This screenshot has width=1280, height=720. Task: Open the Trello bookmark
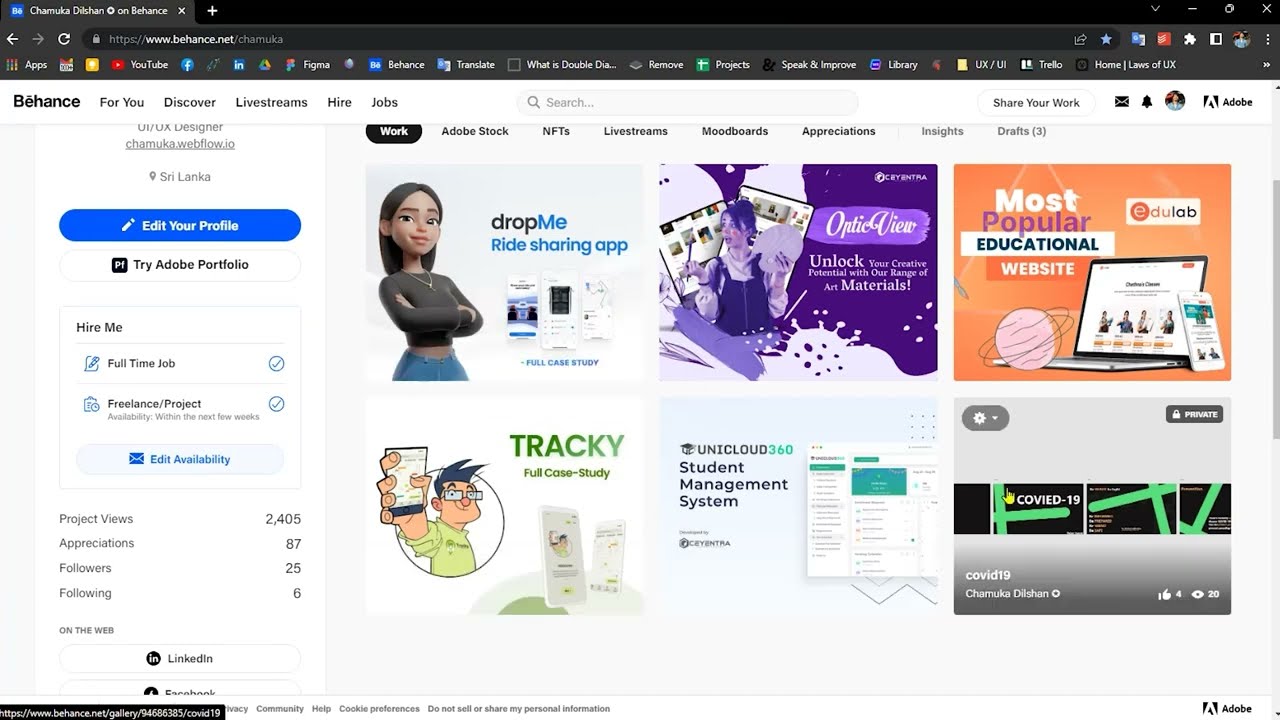tap(1041, 64)
